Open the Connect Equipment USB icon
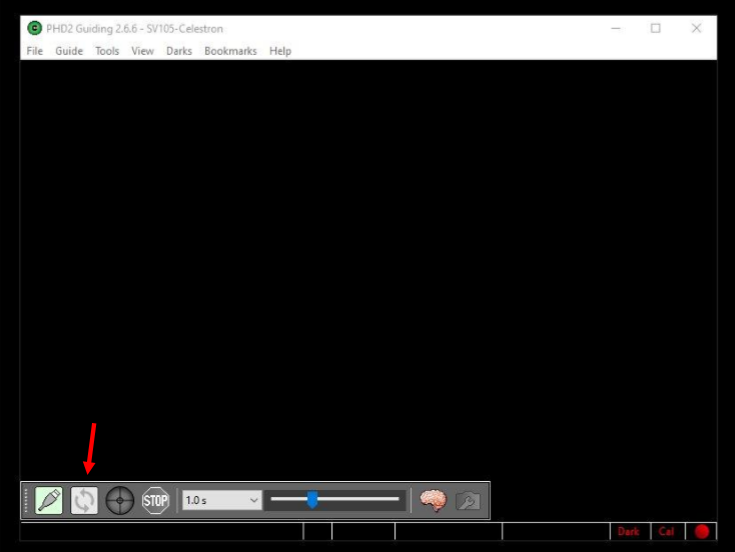735x552 pixels. click(x=49, y=500)
